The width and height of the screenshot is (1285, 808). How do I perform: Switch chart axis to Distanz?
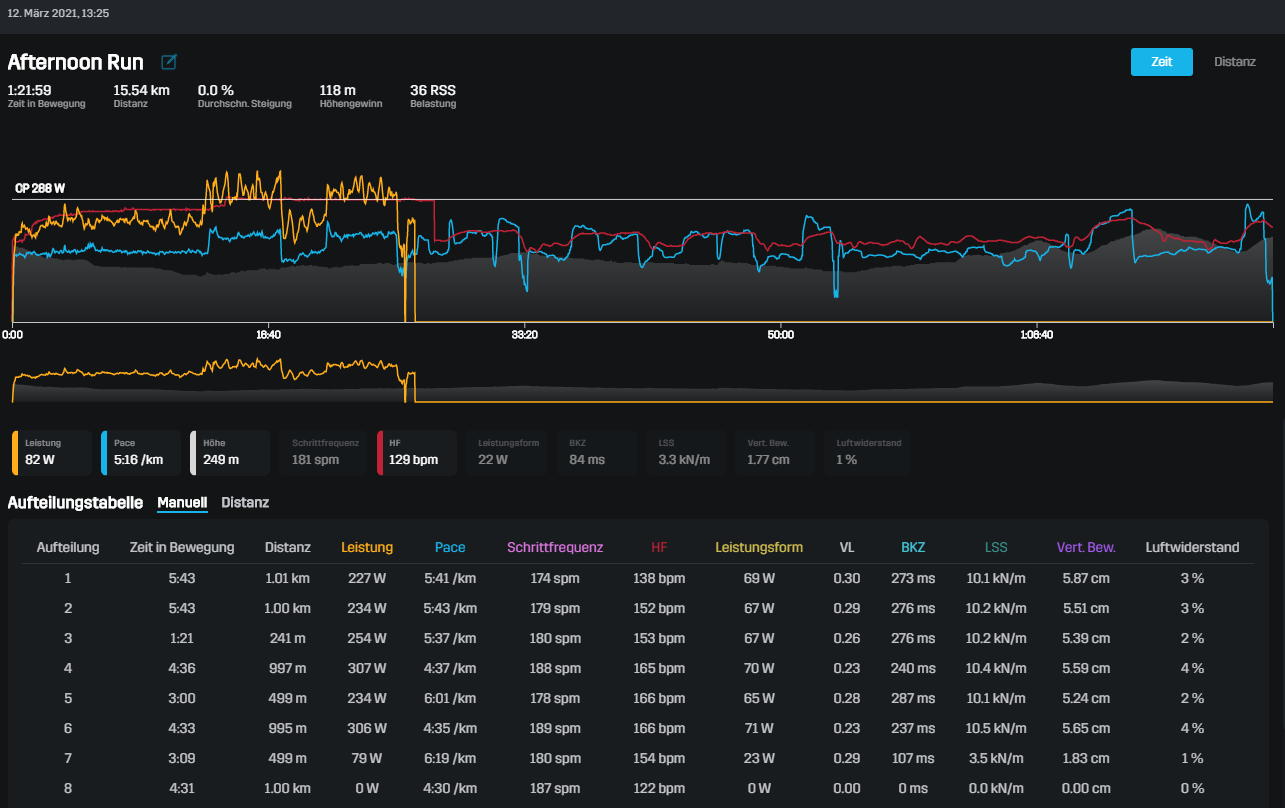pyautogui.click(x=1234, y=61)
